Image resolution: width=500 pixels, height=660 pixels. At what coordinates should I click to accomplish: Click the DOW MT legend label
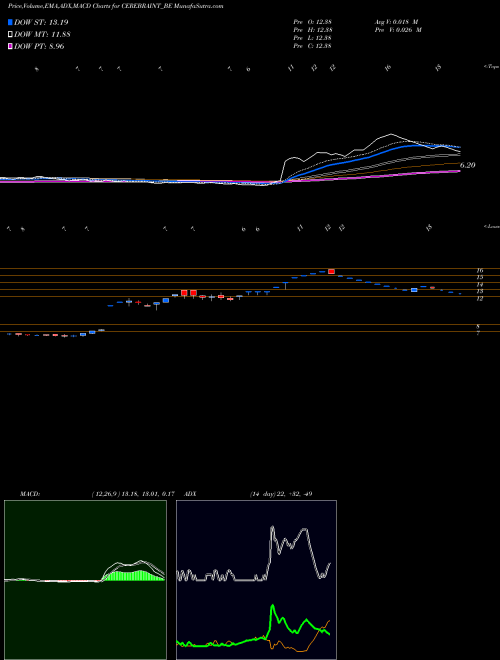coord(42,35)
